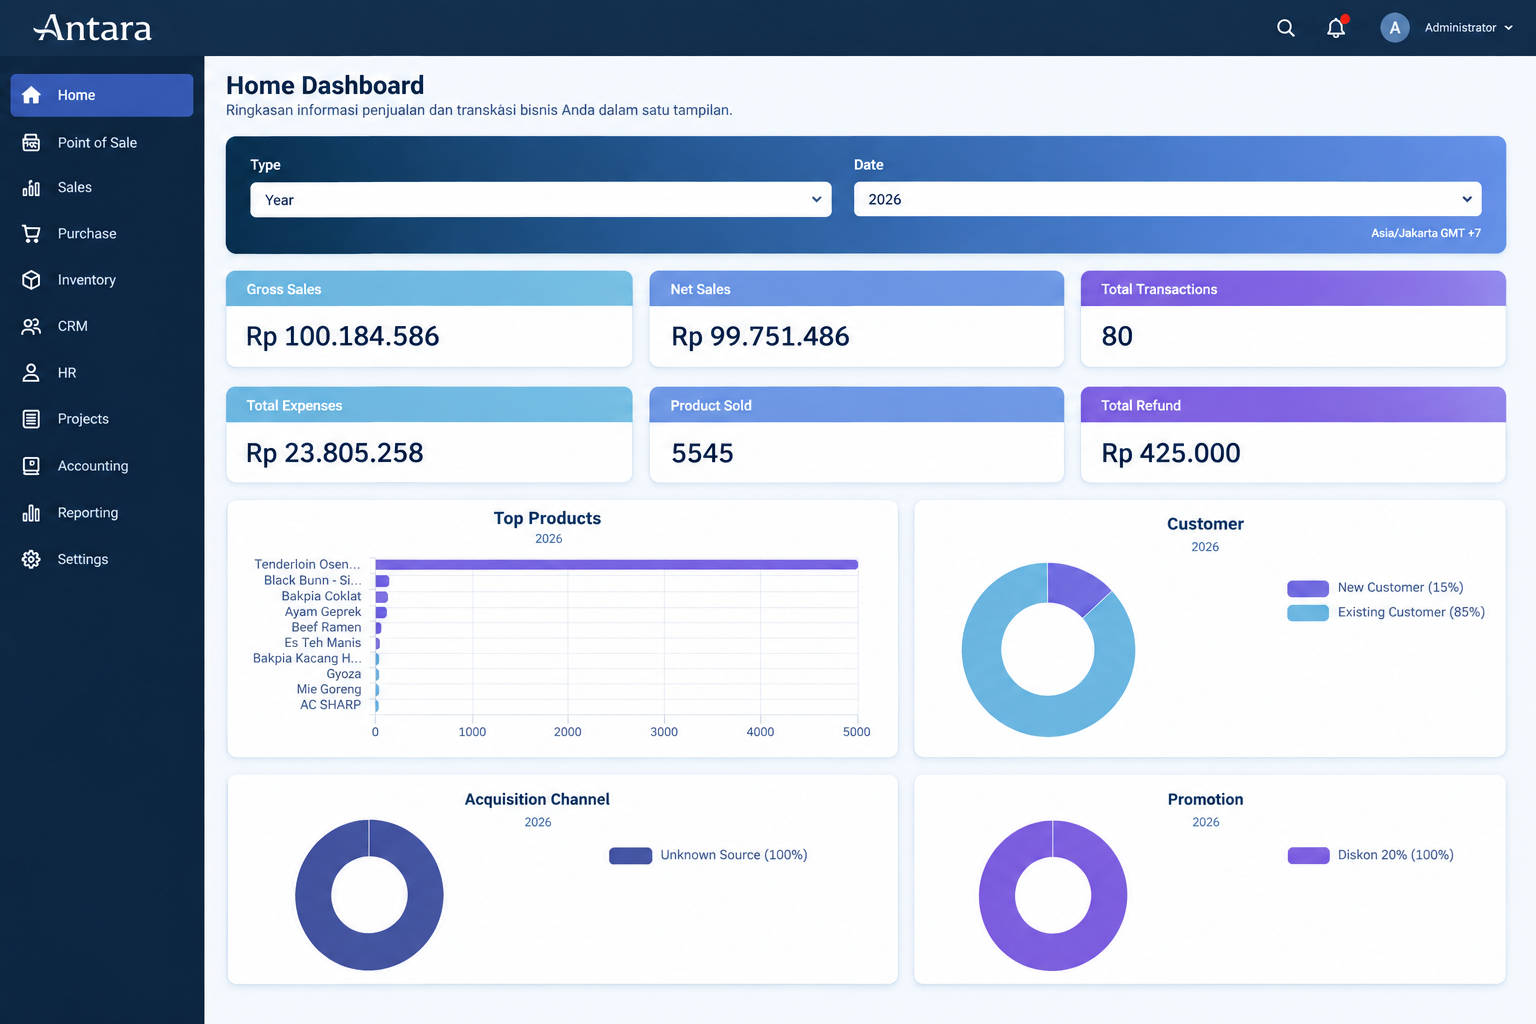
Task: Open the Inventory box icon
Action: coord(31,280)
